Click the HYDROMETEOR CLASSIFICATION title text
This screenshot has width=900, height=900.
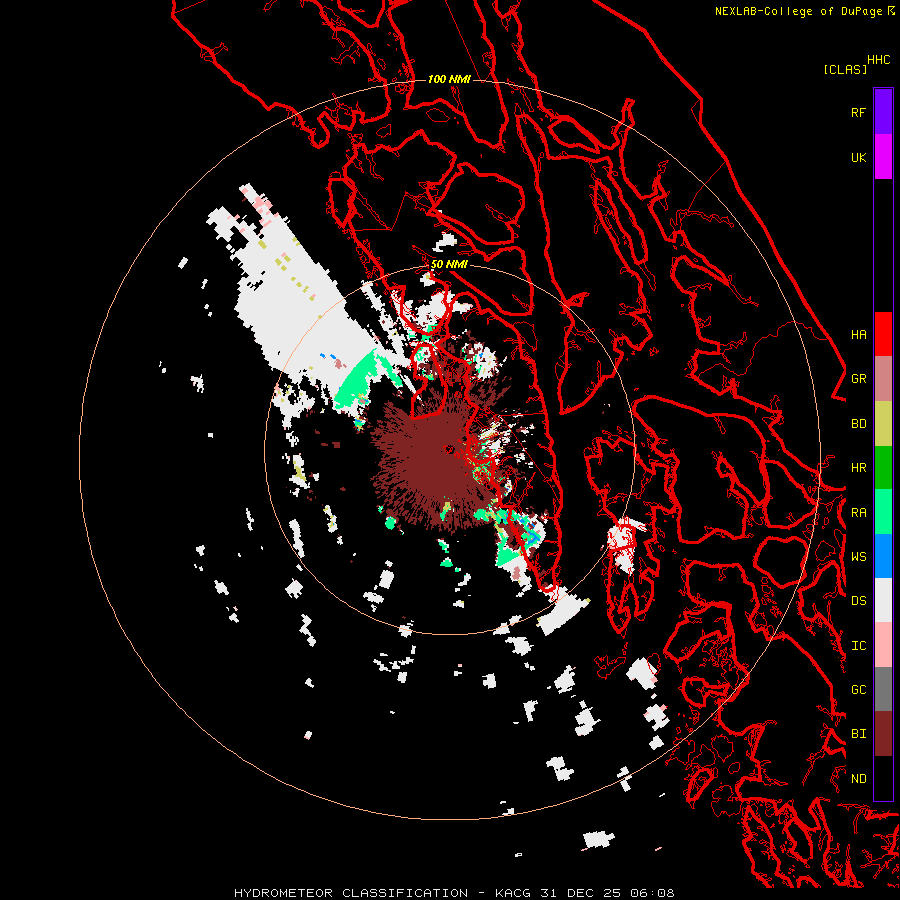tap(351, 893)
